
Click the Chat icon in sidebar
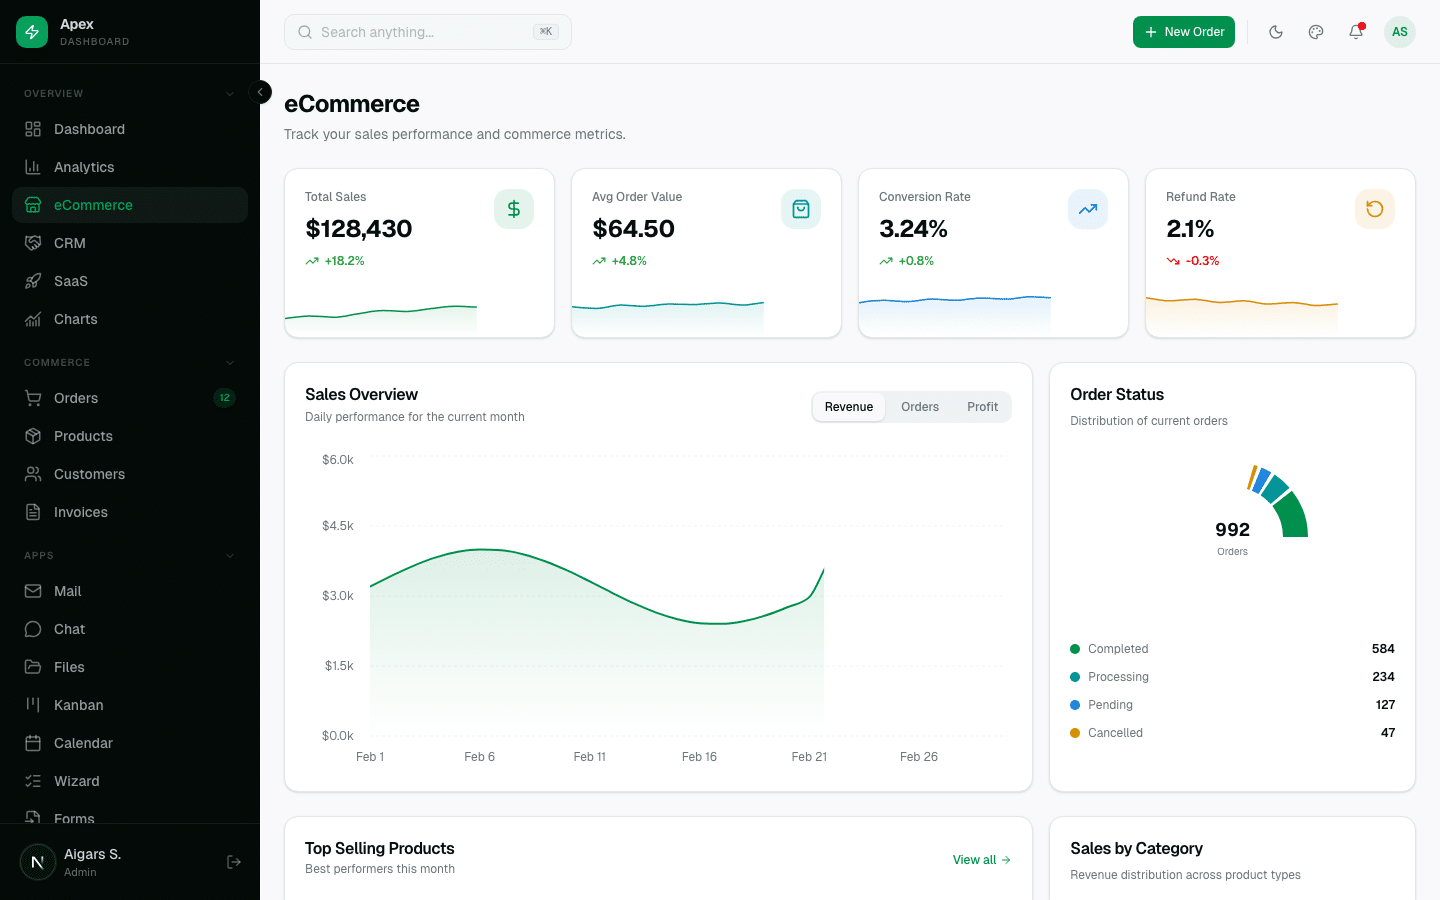point(33,629)
